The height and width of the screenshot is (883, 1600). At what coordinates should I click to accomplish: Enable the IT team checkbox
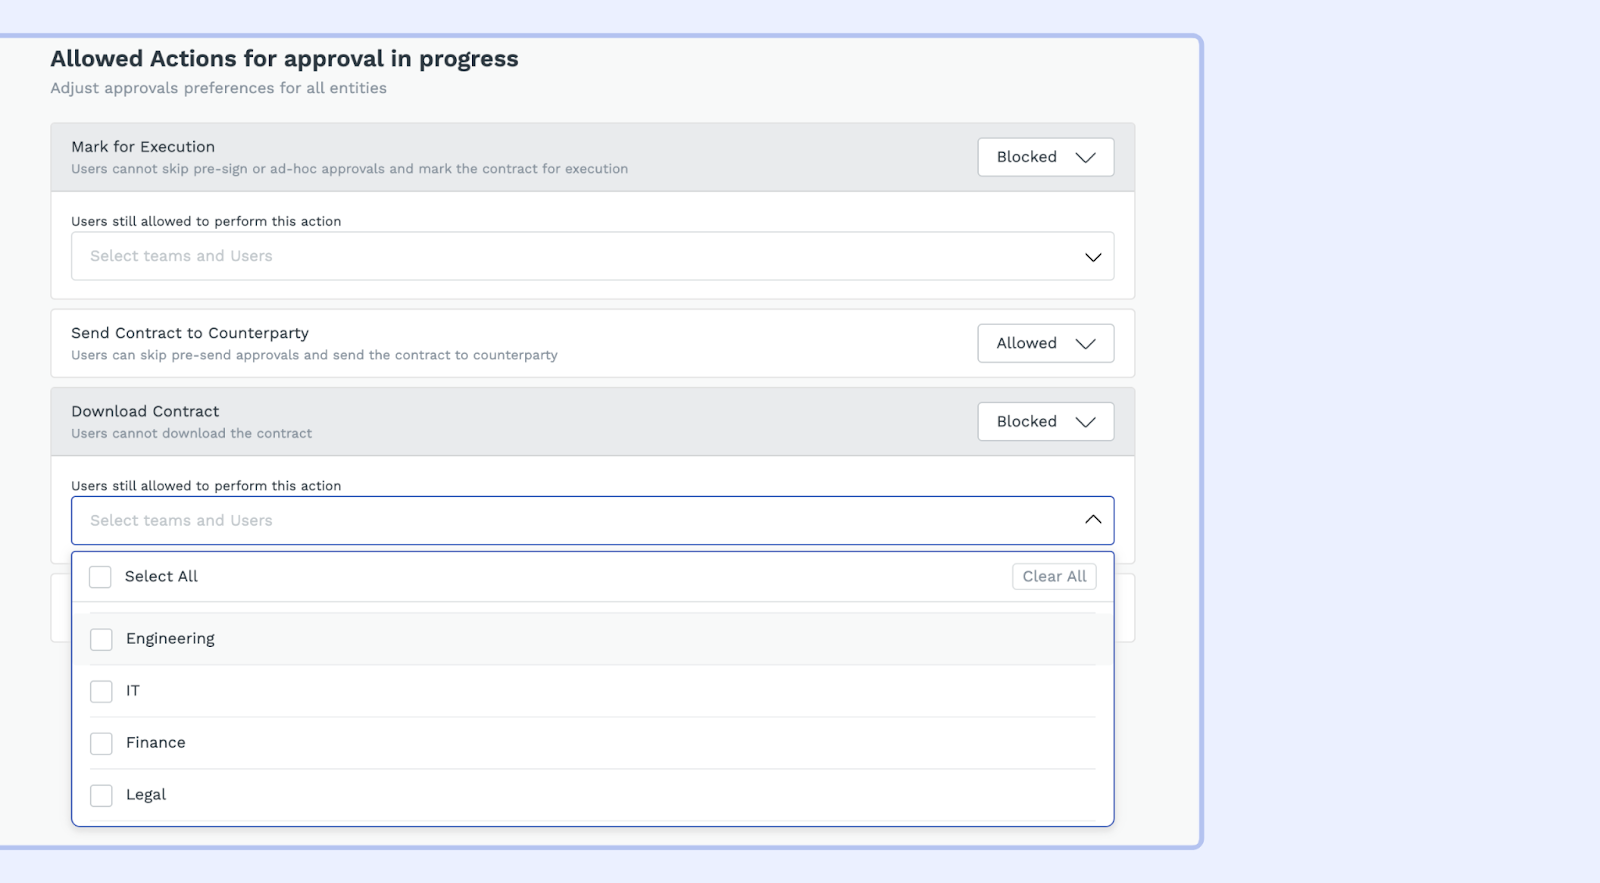tap(101, 691)
